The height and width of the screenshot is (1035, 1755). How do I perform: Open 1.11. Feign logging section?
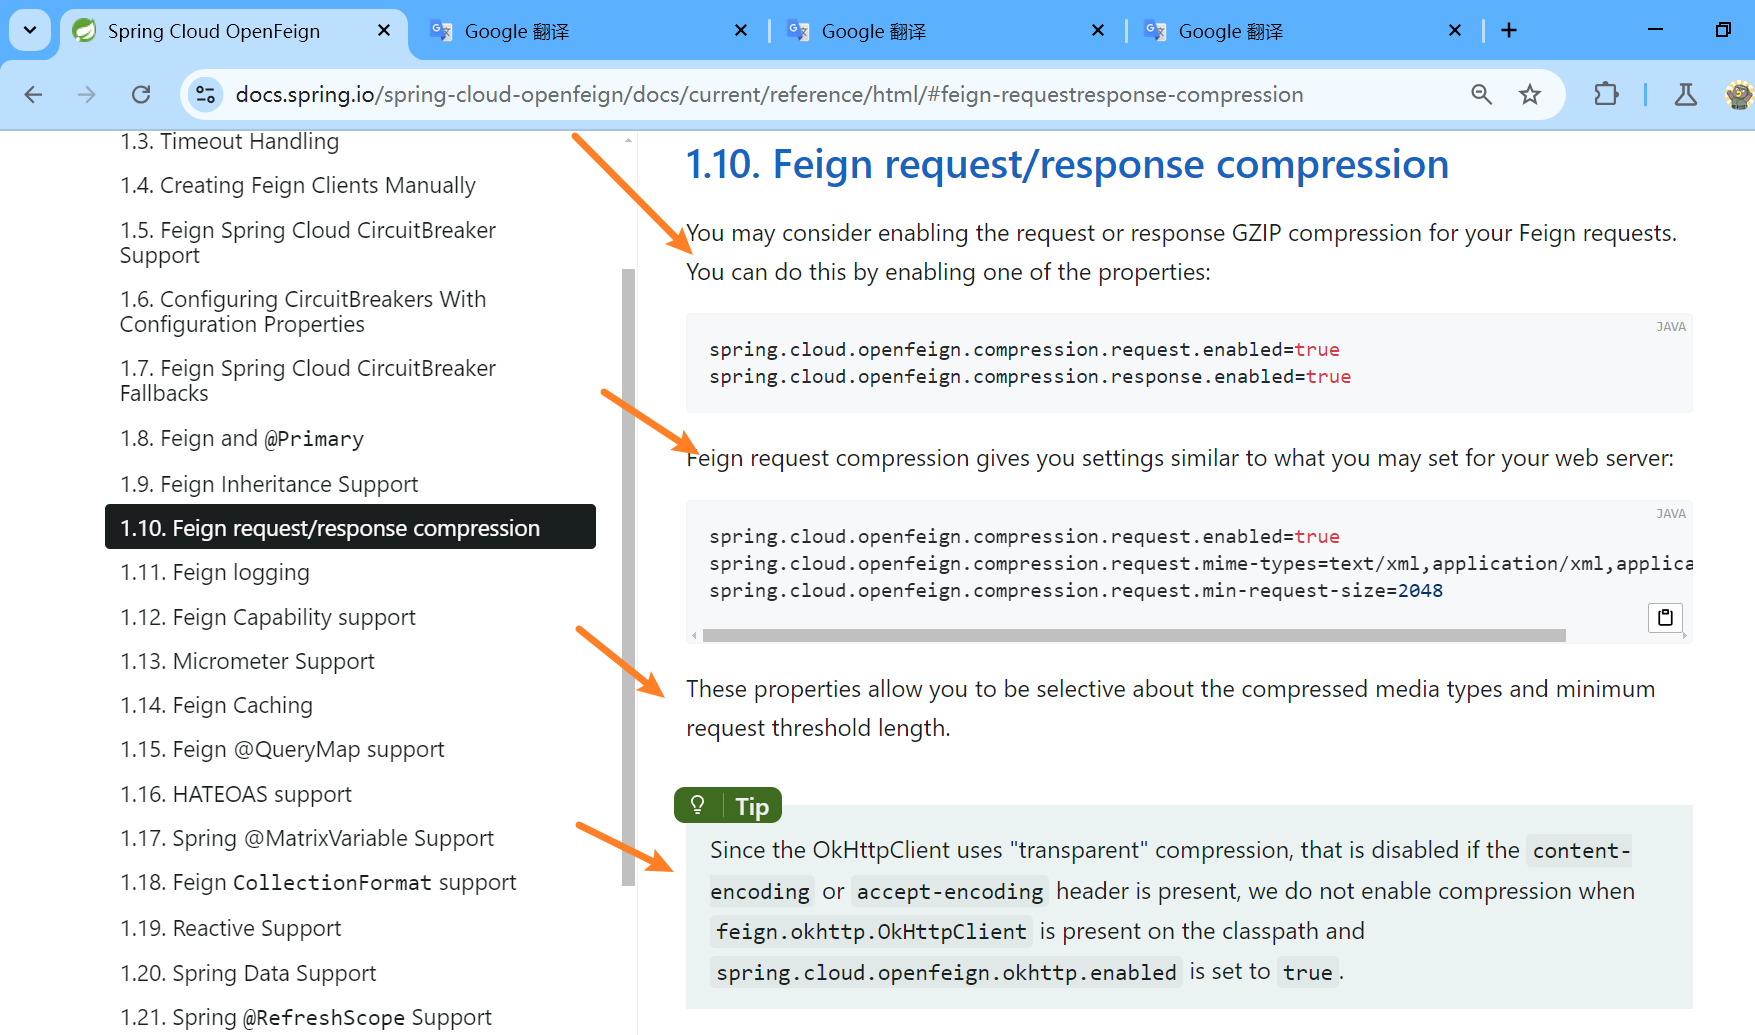(215, 572)
